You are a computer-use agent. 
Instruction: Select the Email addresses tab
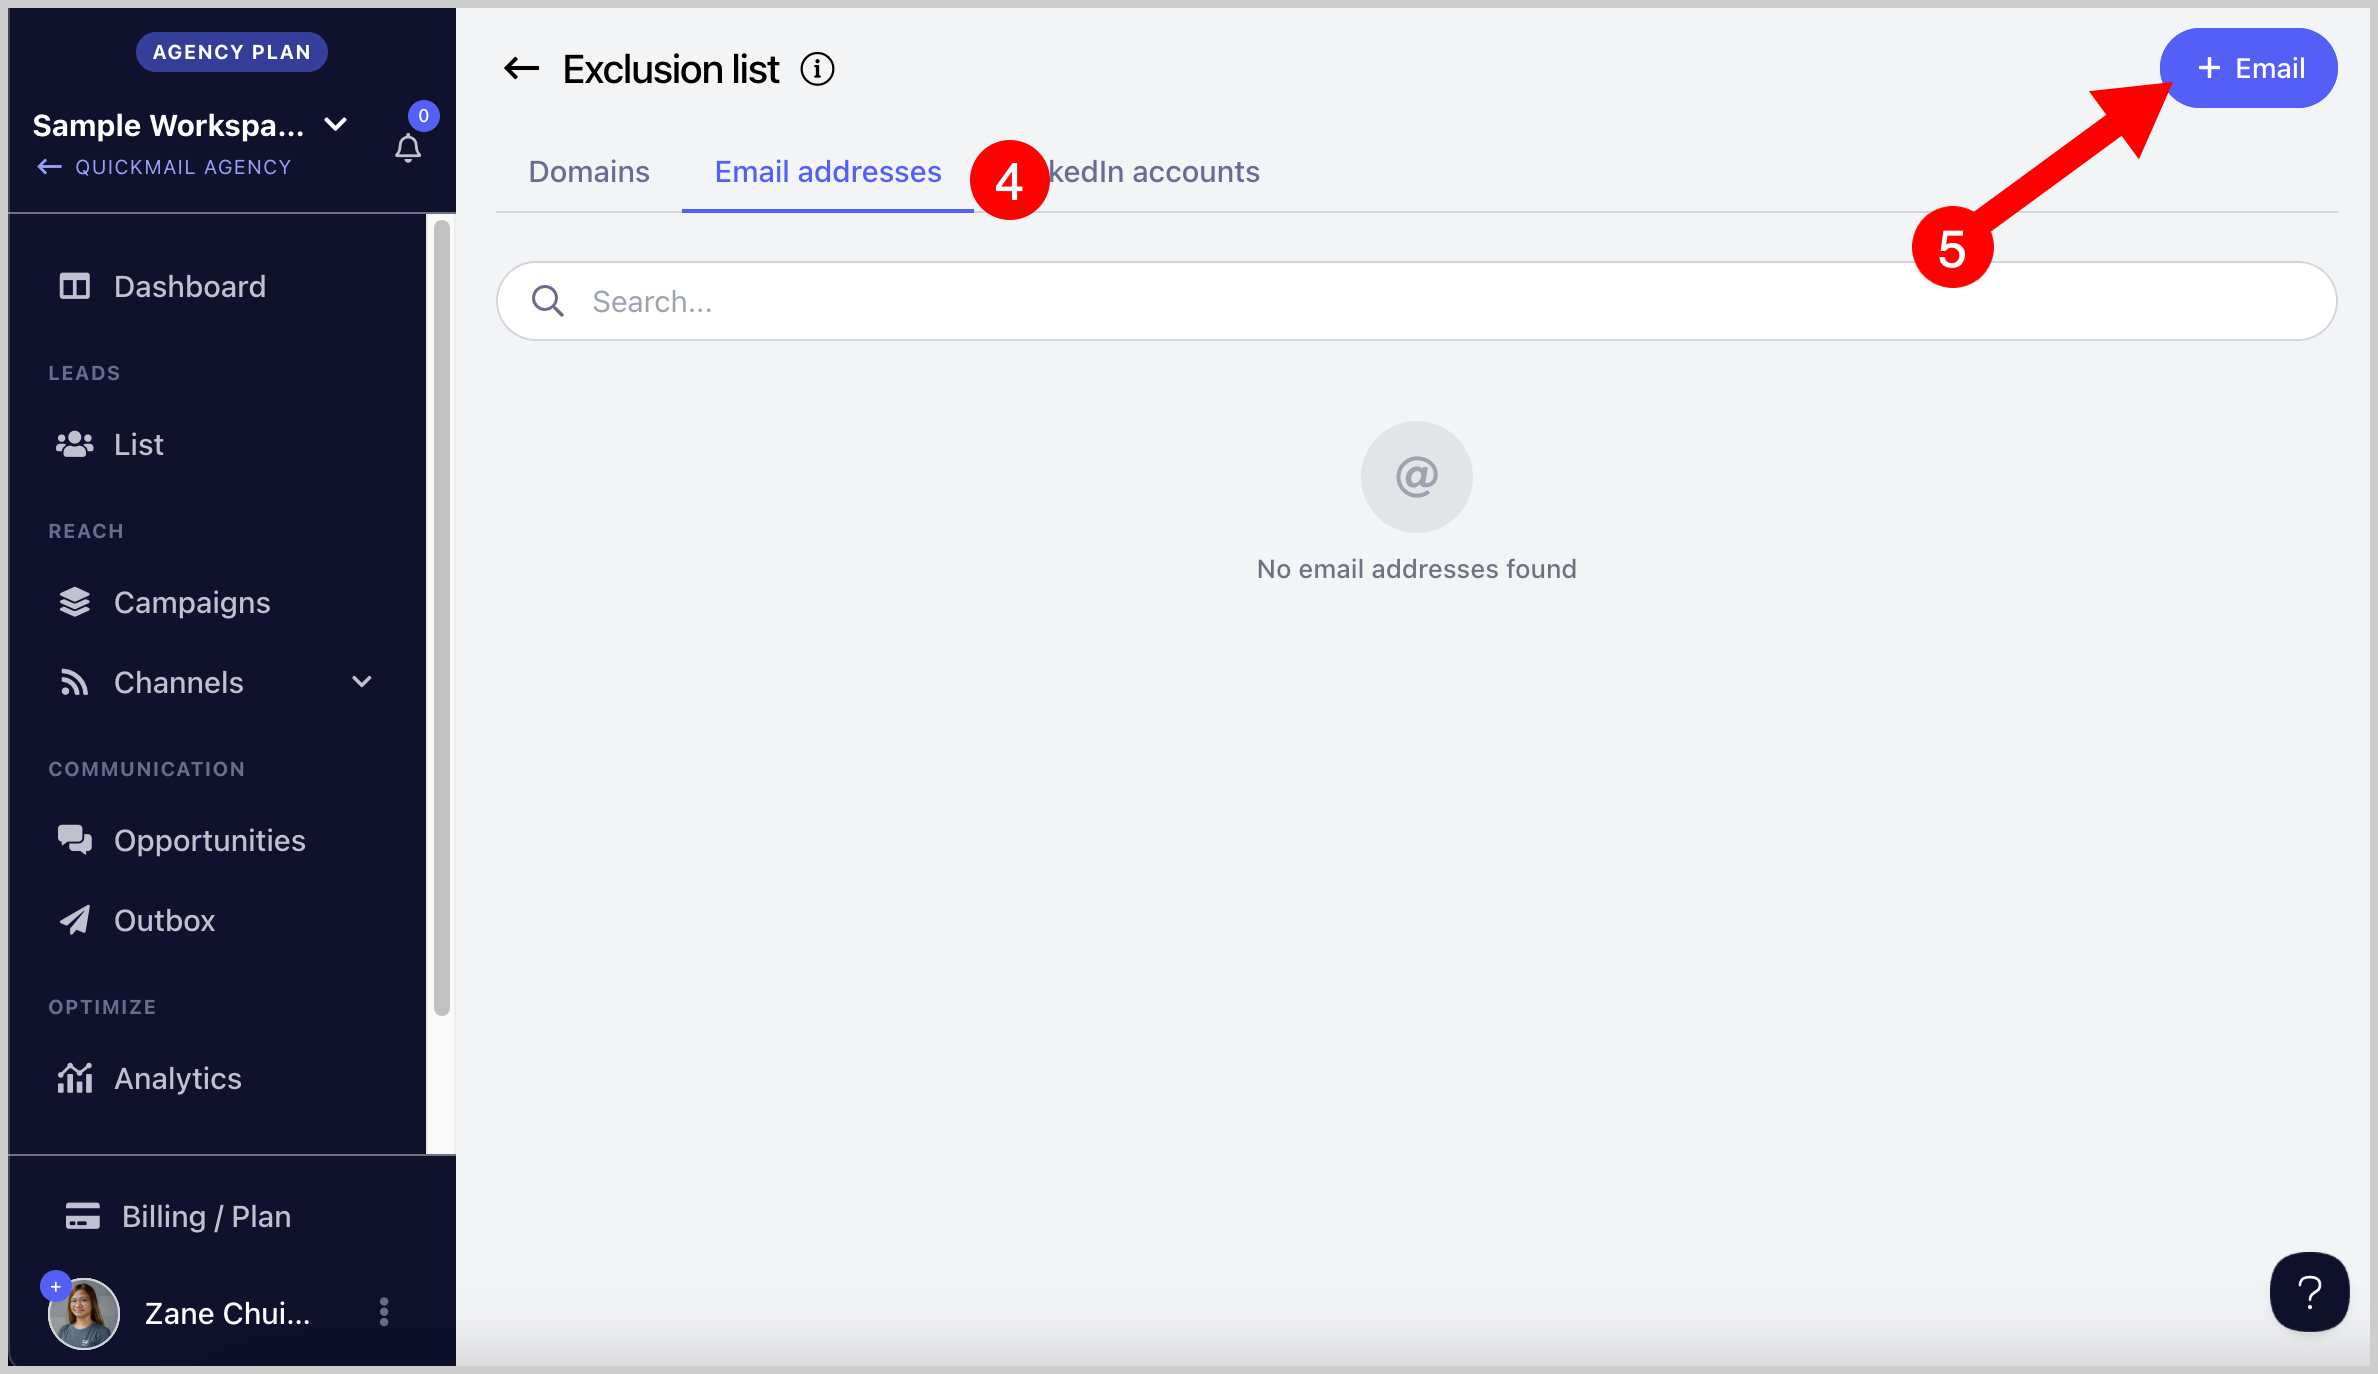pyautogui.click(x=827, y=172)
